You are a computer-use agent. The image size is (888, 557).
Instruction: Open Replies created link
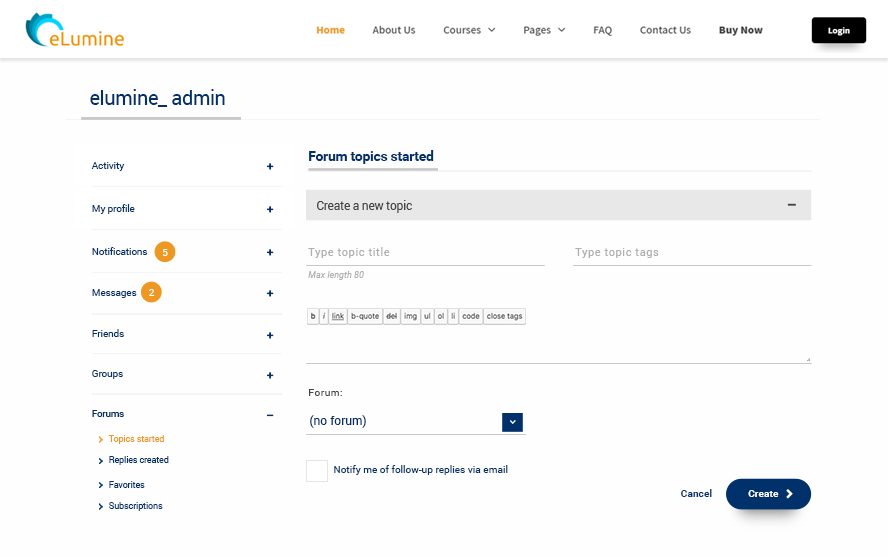point(139,460)
